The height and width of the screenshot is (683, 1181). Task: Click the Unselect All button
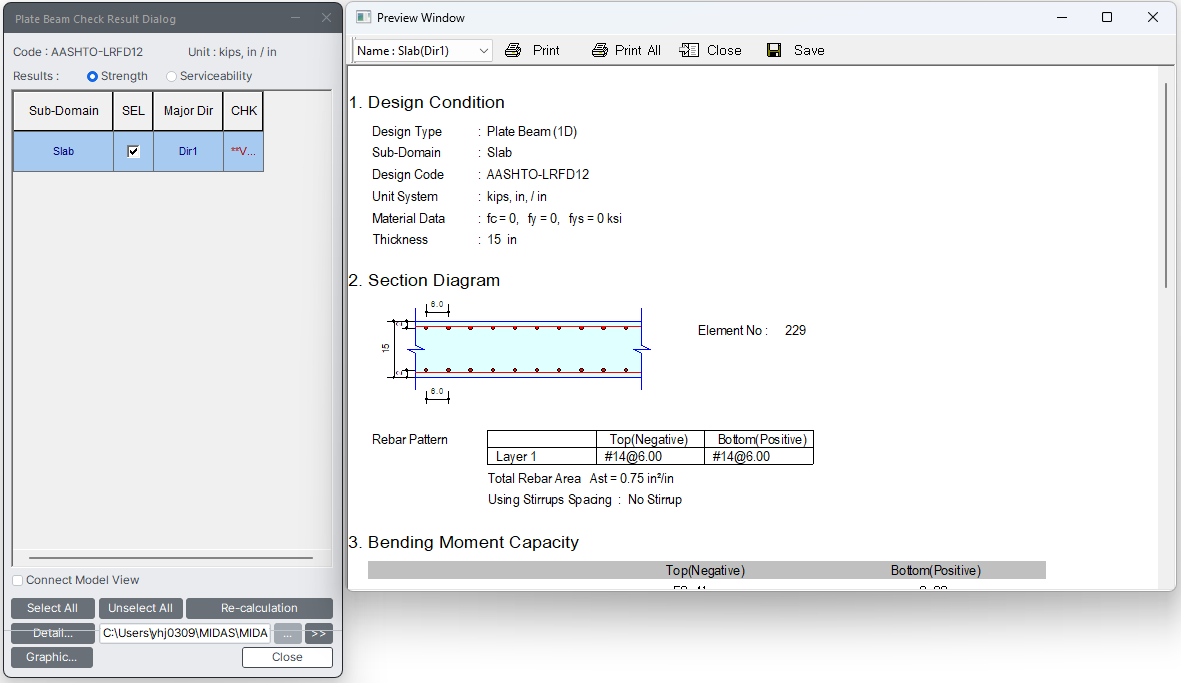click(x=141, y=608)
